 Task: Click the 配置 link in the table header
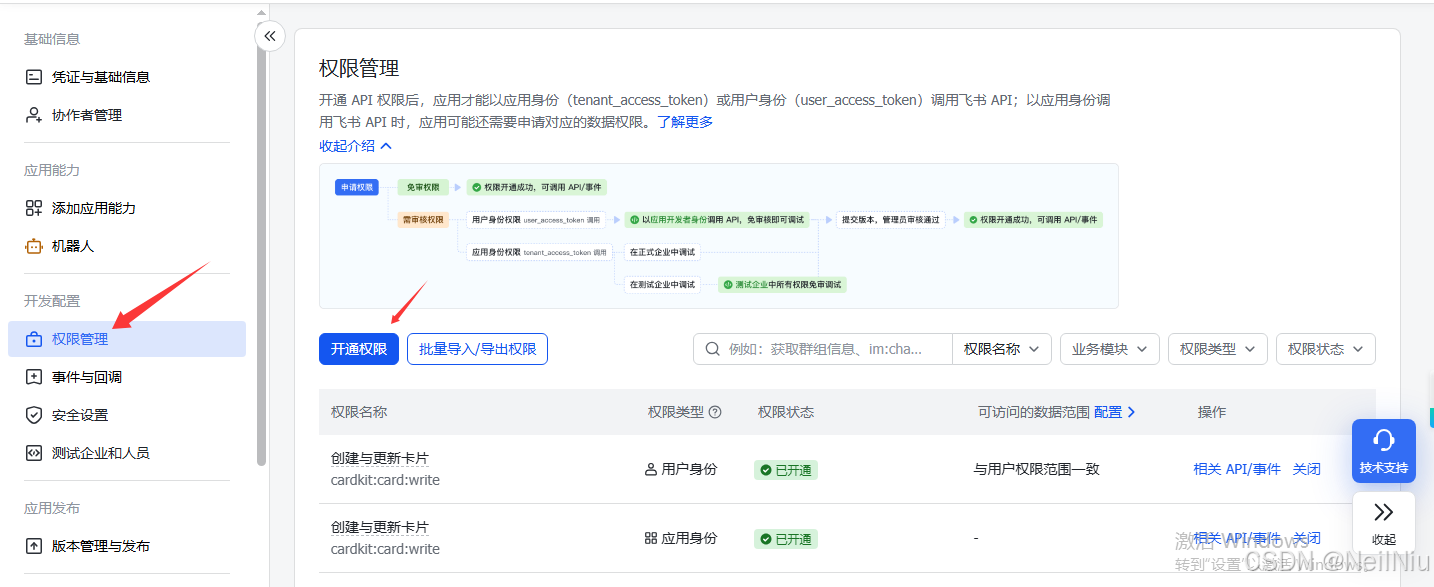pos(1115,412)
